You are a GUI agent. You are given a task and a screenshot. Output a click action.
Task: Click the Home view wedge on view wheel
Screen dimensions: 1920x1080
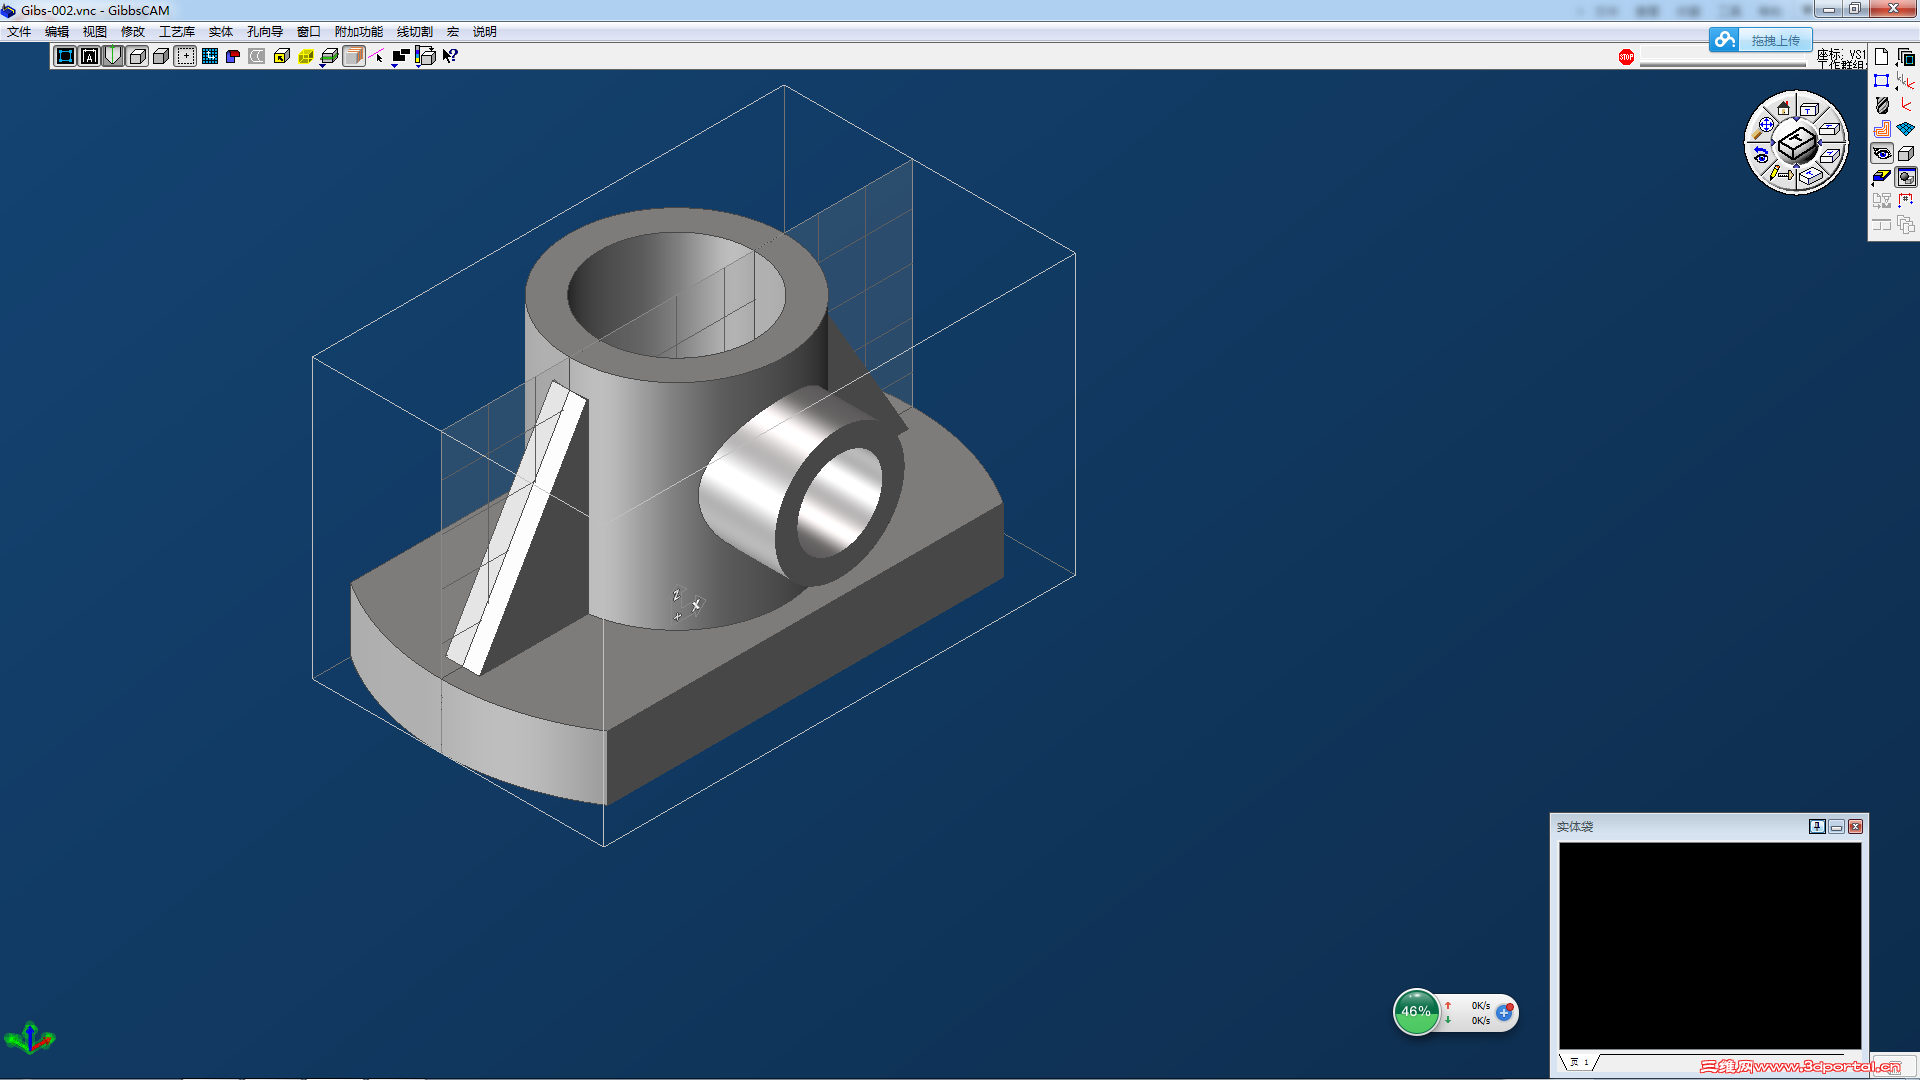1783,108
